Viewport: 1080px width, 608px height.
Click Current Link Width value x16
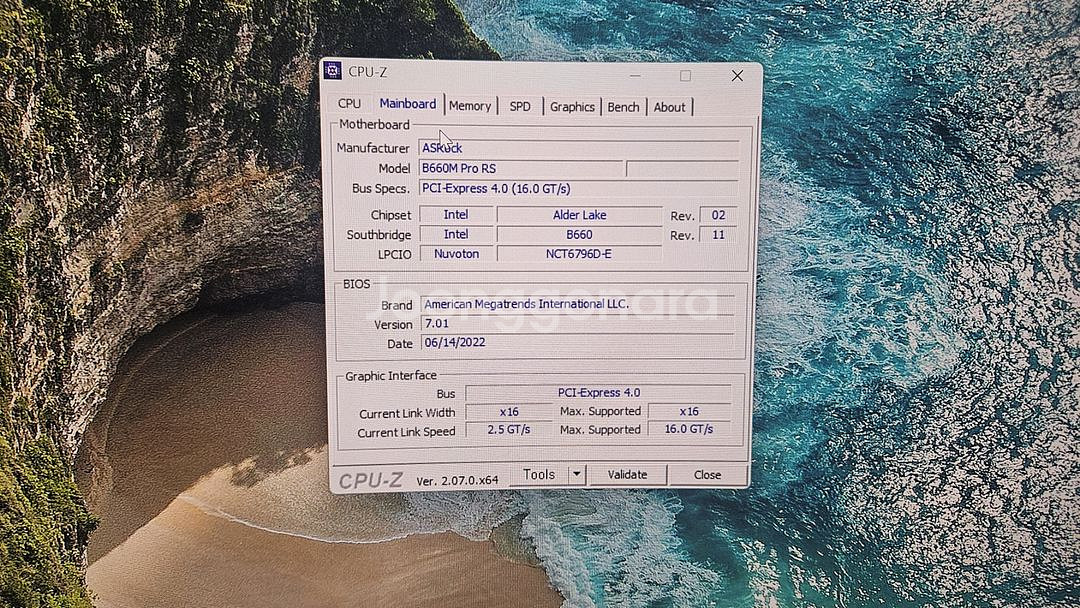click(509, 412)
